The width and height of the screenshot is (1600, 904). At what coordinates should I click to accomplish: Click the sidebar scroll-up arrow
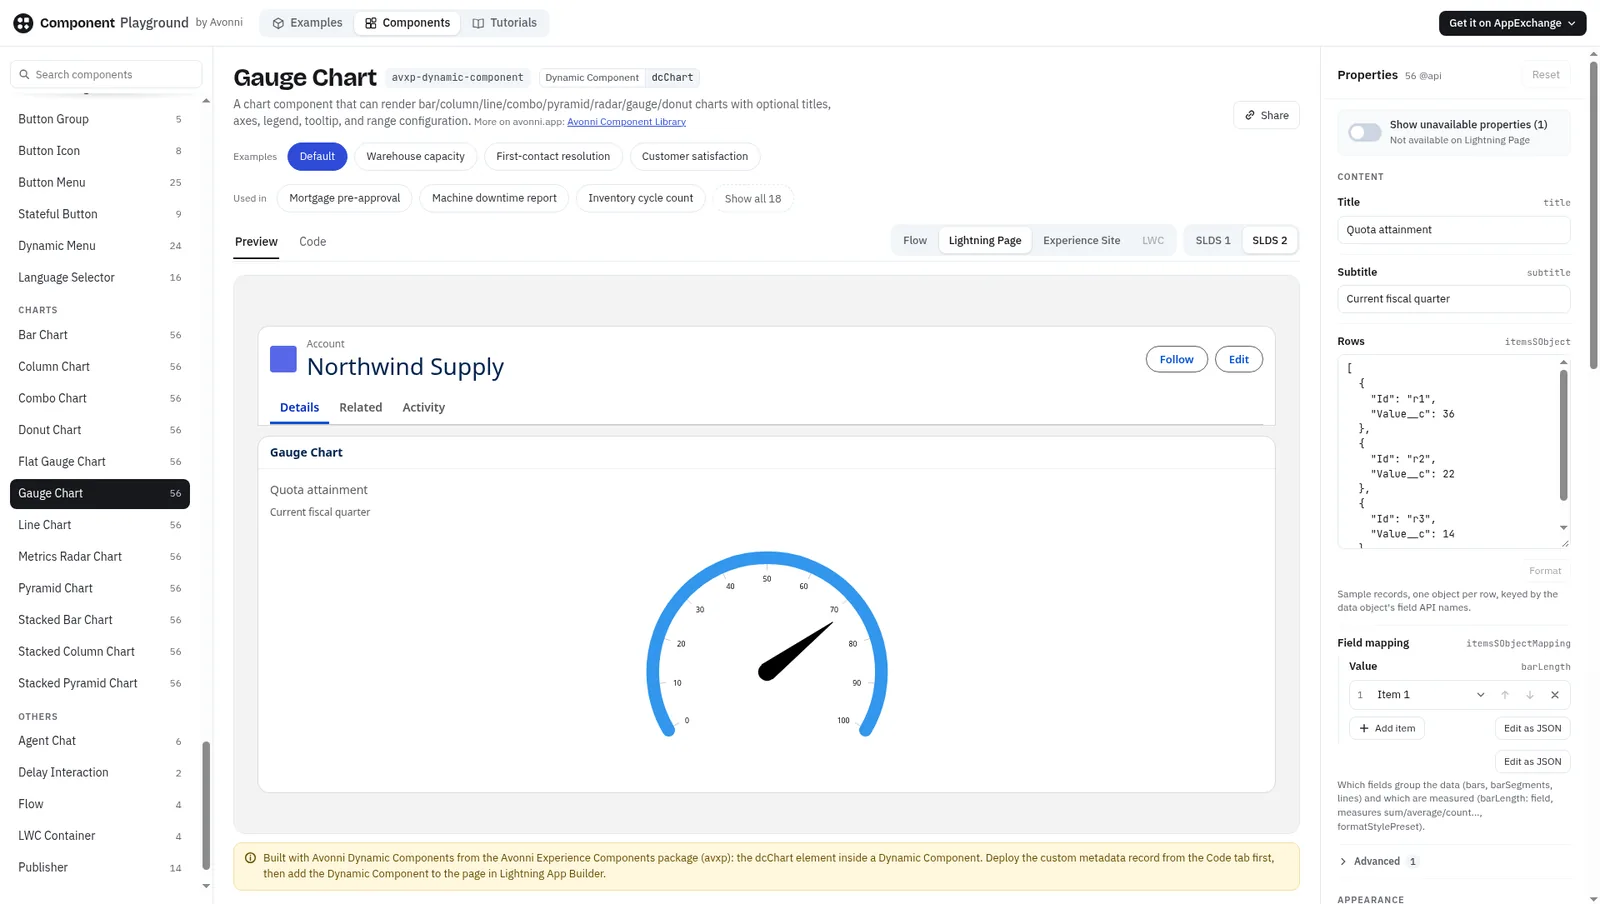click(206, 101)
